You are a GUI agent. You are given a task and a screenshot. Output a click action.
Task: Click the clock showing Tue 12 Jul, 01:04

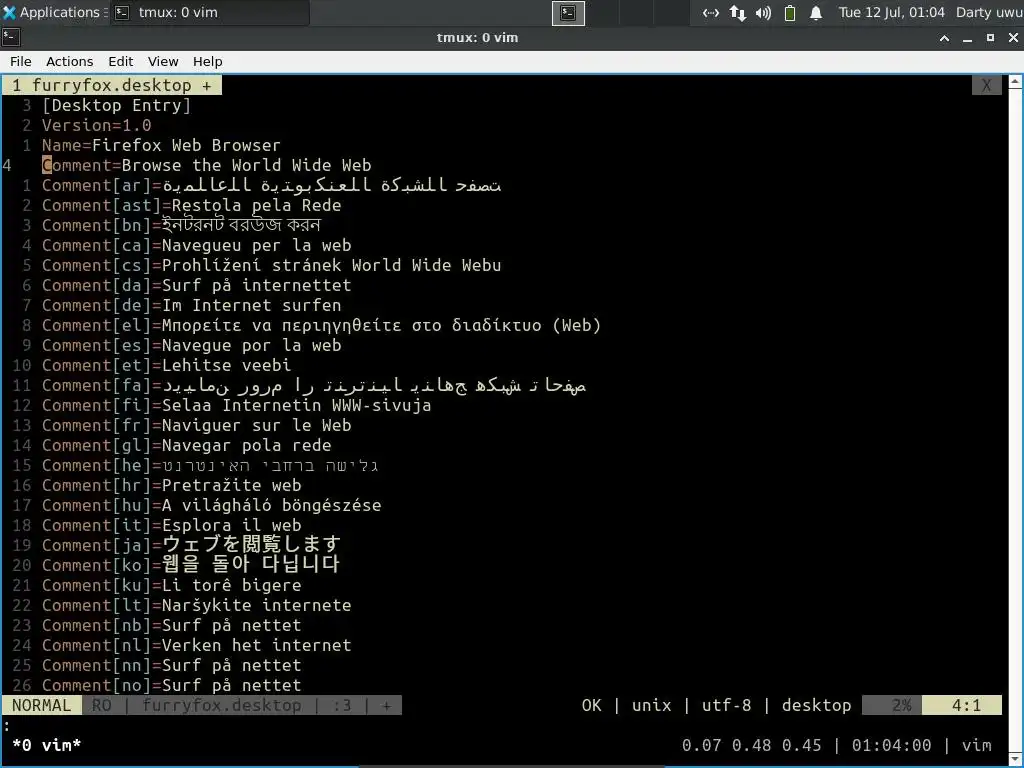tap(891, 12)
